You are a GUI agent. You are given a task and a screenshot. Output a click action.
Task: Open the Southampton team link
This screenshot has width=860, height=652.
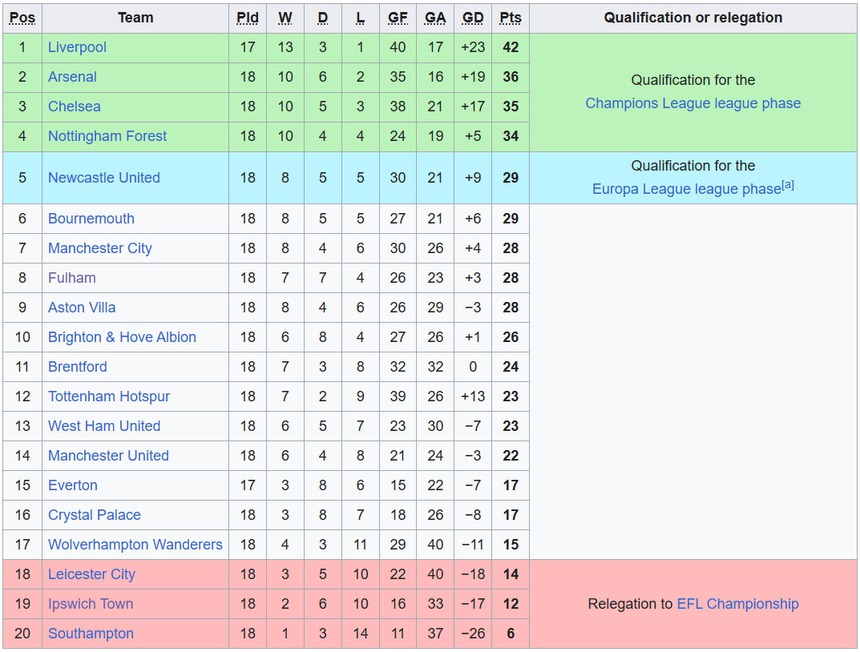pyautogui.click(x=91, y=633)
